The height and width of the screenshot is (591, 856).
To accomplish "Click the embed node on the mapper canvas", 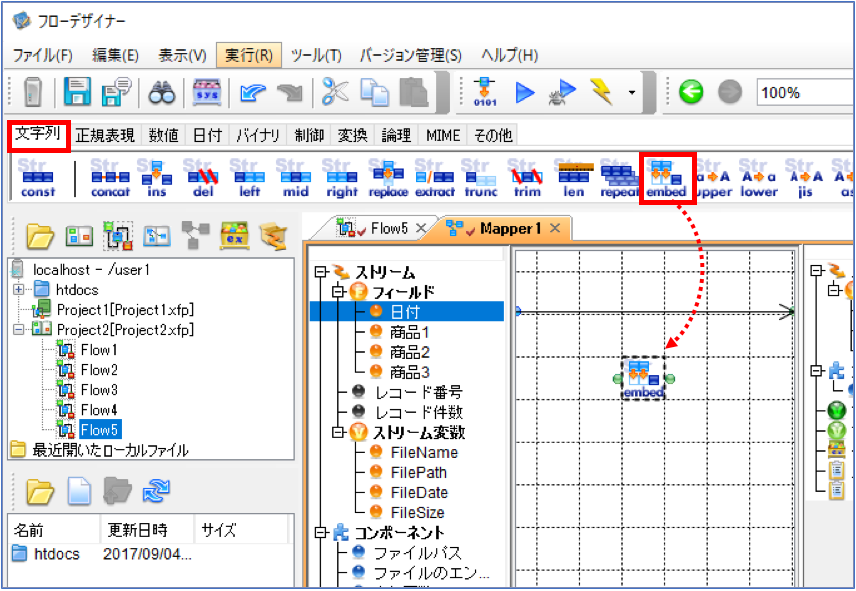I will pyautogui.click(x=644, y=379).
